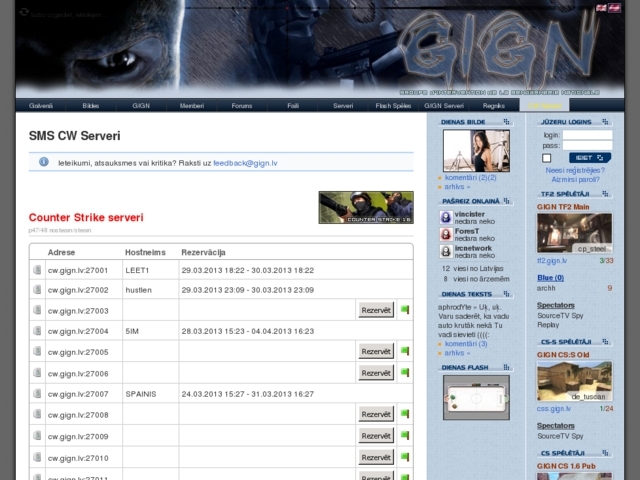The image size is (640, 480).
Task: Open the Flash Spēles menu item
Action: [393, 105]
